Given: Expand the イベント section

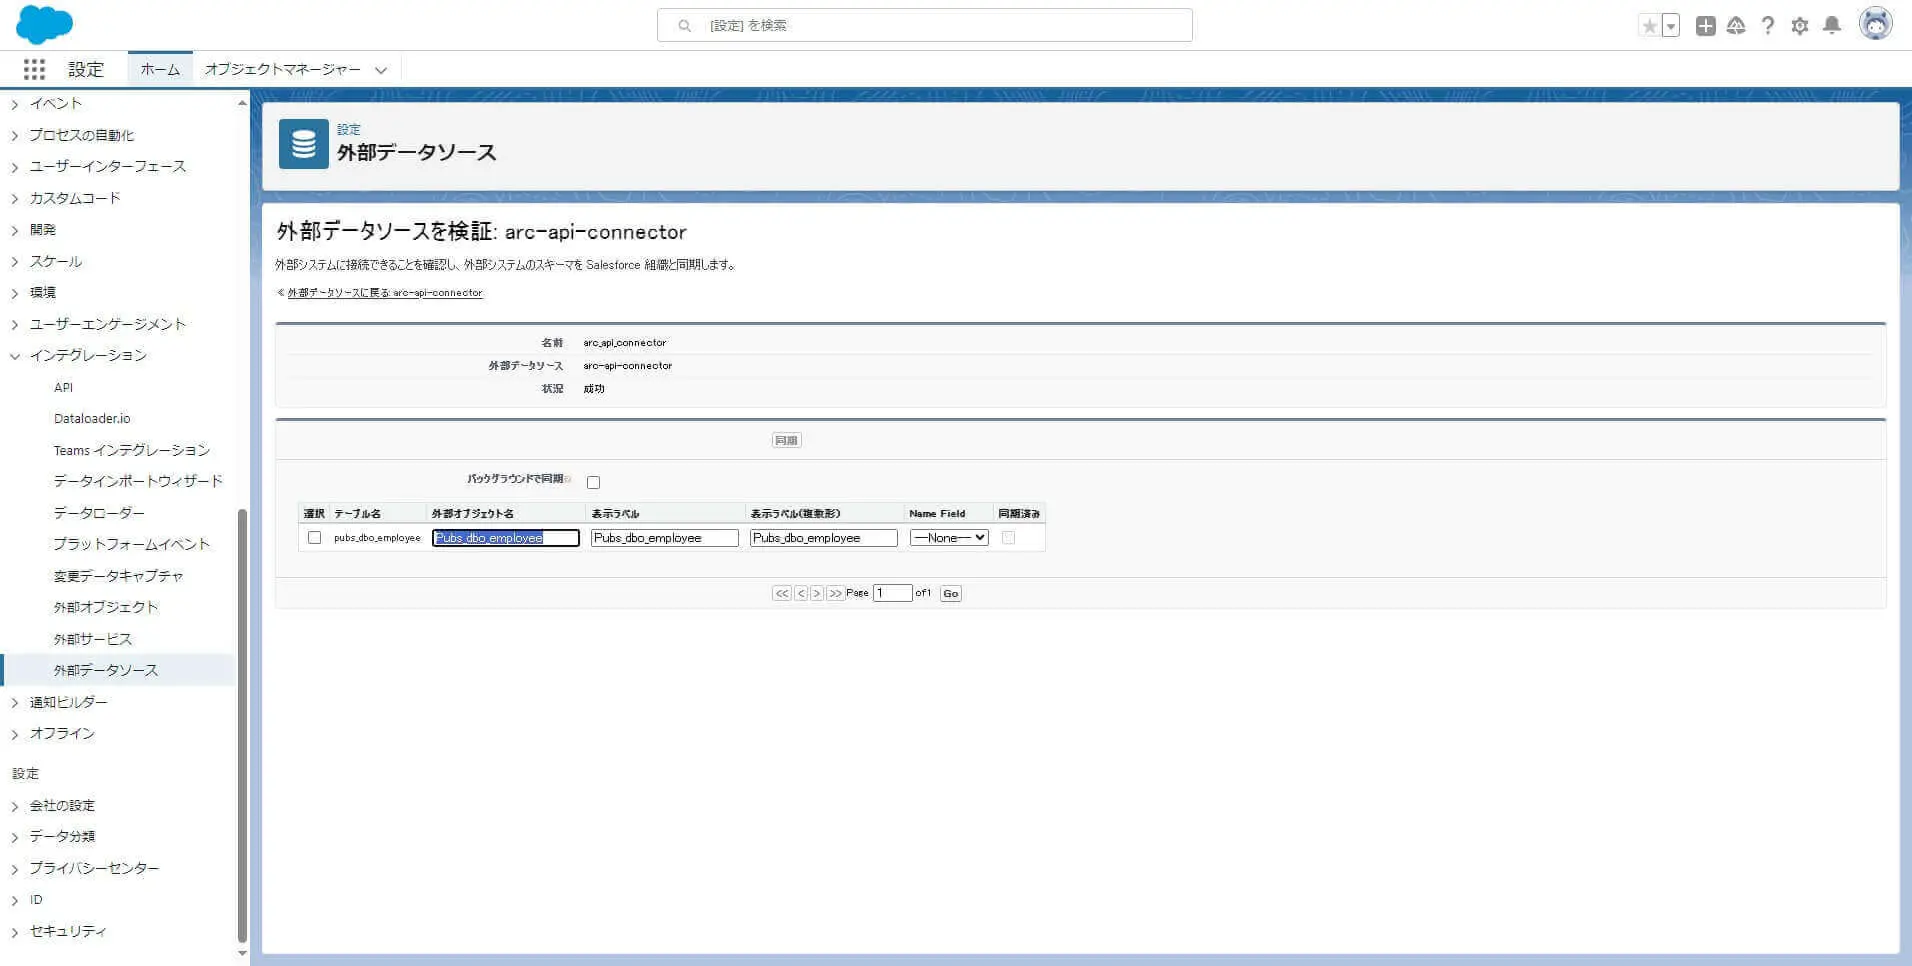Looking at the screenshot, I should 15,104.
